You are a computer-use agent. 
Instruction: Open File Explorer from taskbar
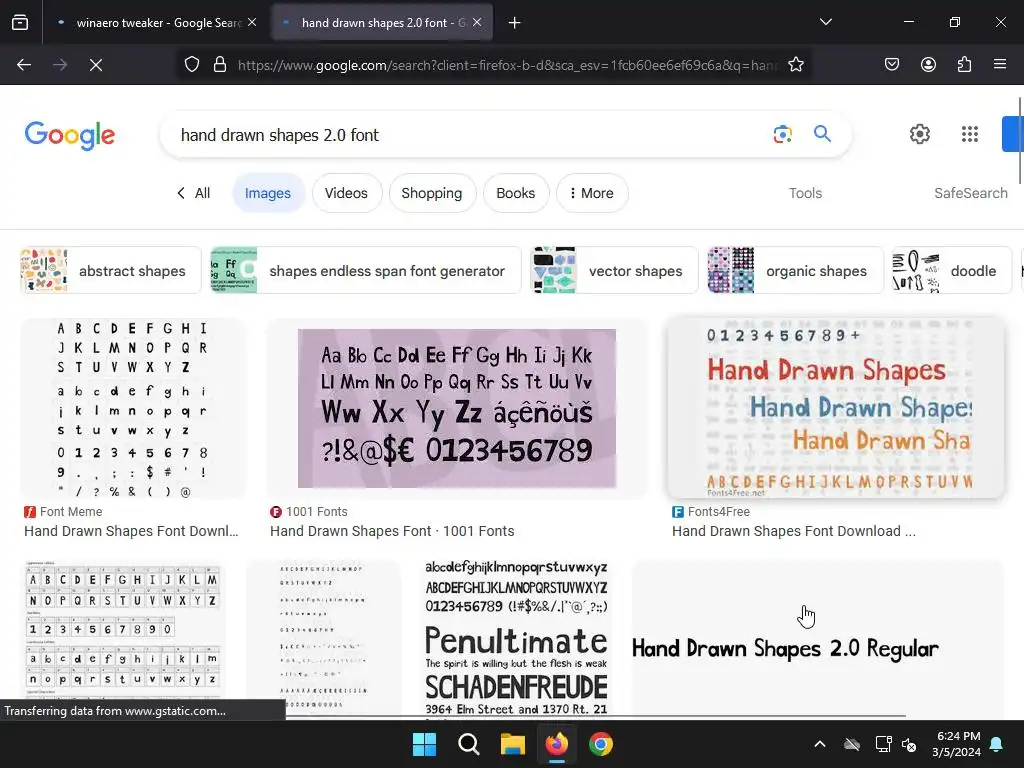(x=513, y=744)
